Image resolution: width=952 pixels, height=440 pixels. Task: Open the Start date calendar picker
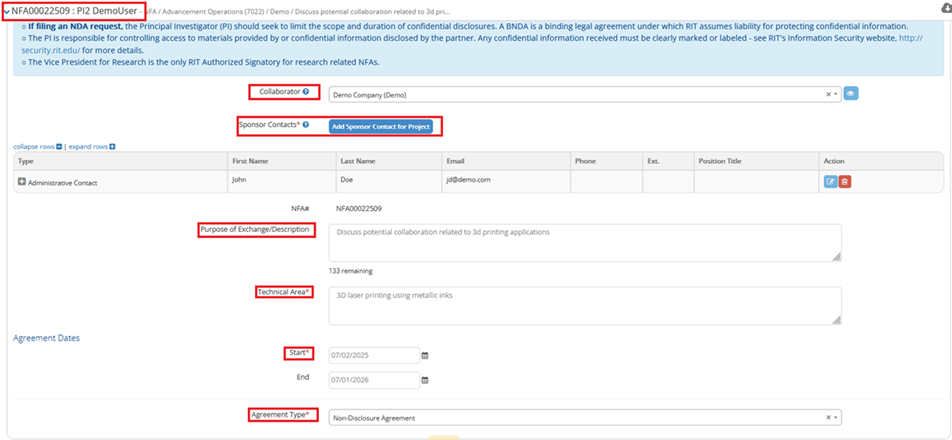[x=424, y=355]
